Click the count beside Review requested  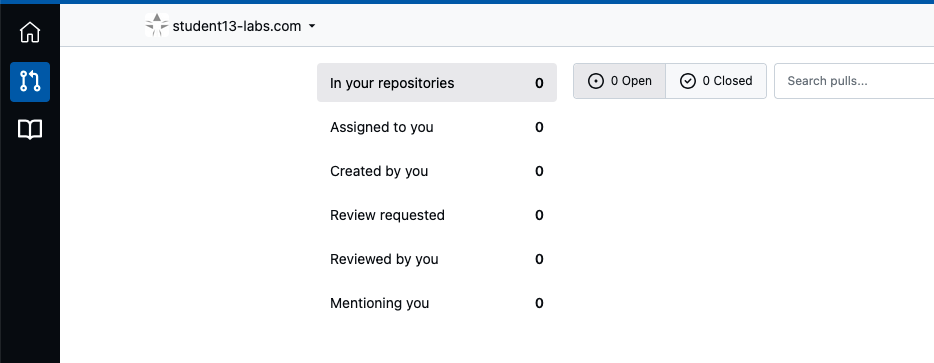(539, 215)
